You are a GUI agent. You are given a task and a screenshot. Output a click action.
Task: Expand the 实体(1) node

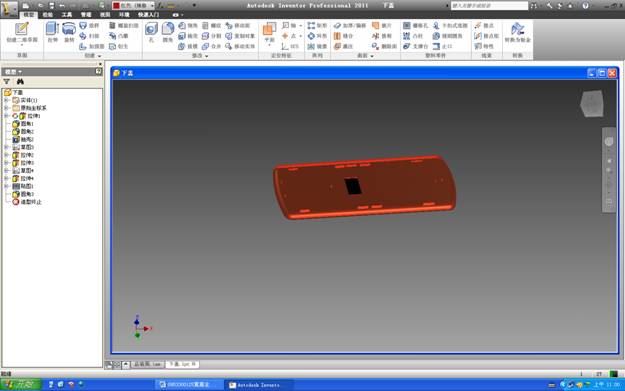point(6,100)
